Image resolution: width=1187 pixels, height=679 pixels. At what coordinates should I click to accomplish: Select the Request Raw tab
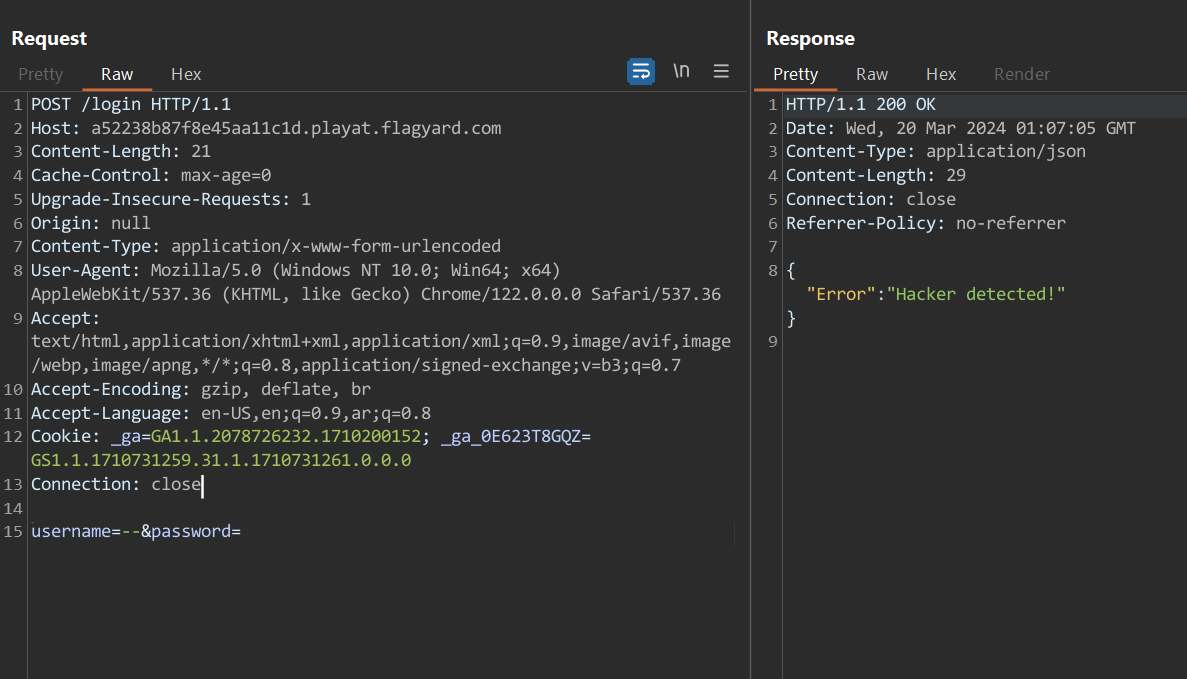117,74
